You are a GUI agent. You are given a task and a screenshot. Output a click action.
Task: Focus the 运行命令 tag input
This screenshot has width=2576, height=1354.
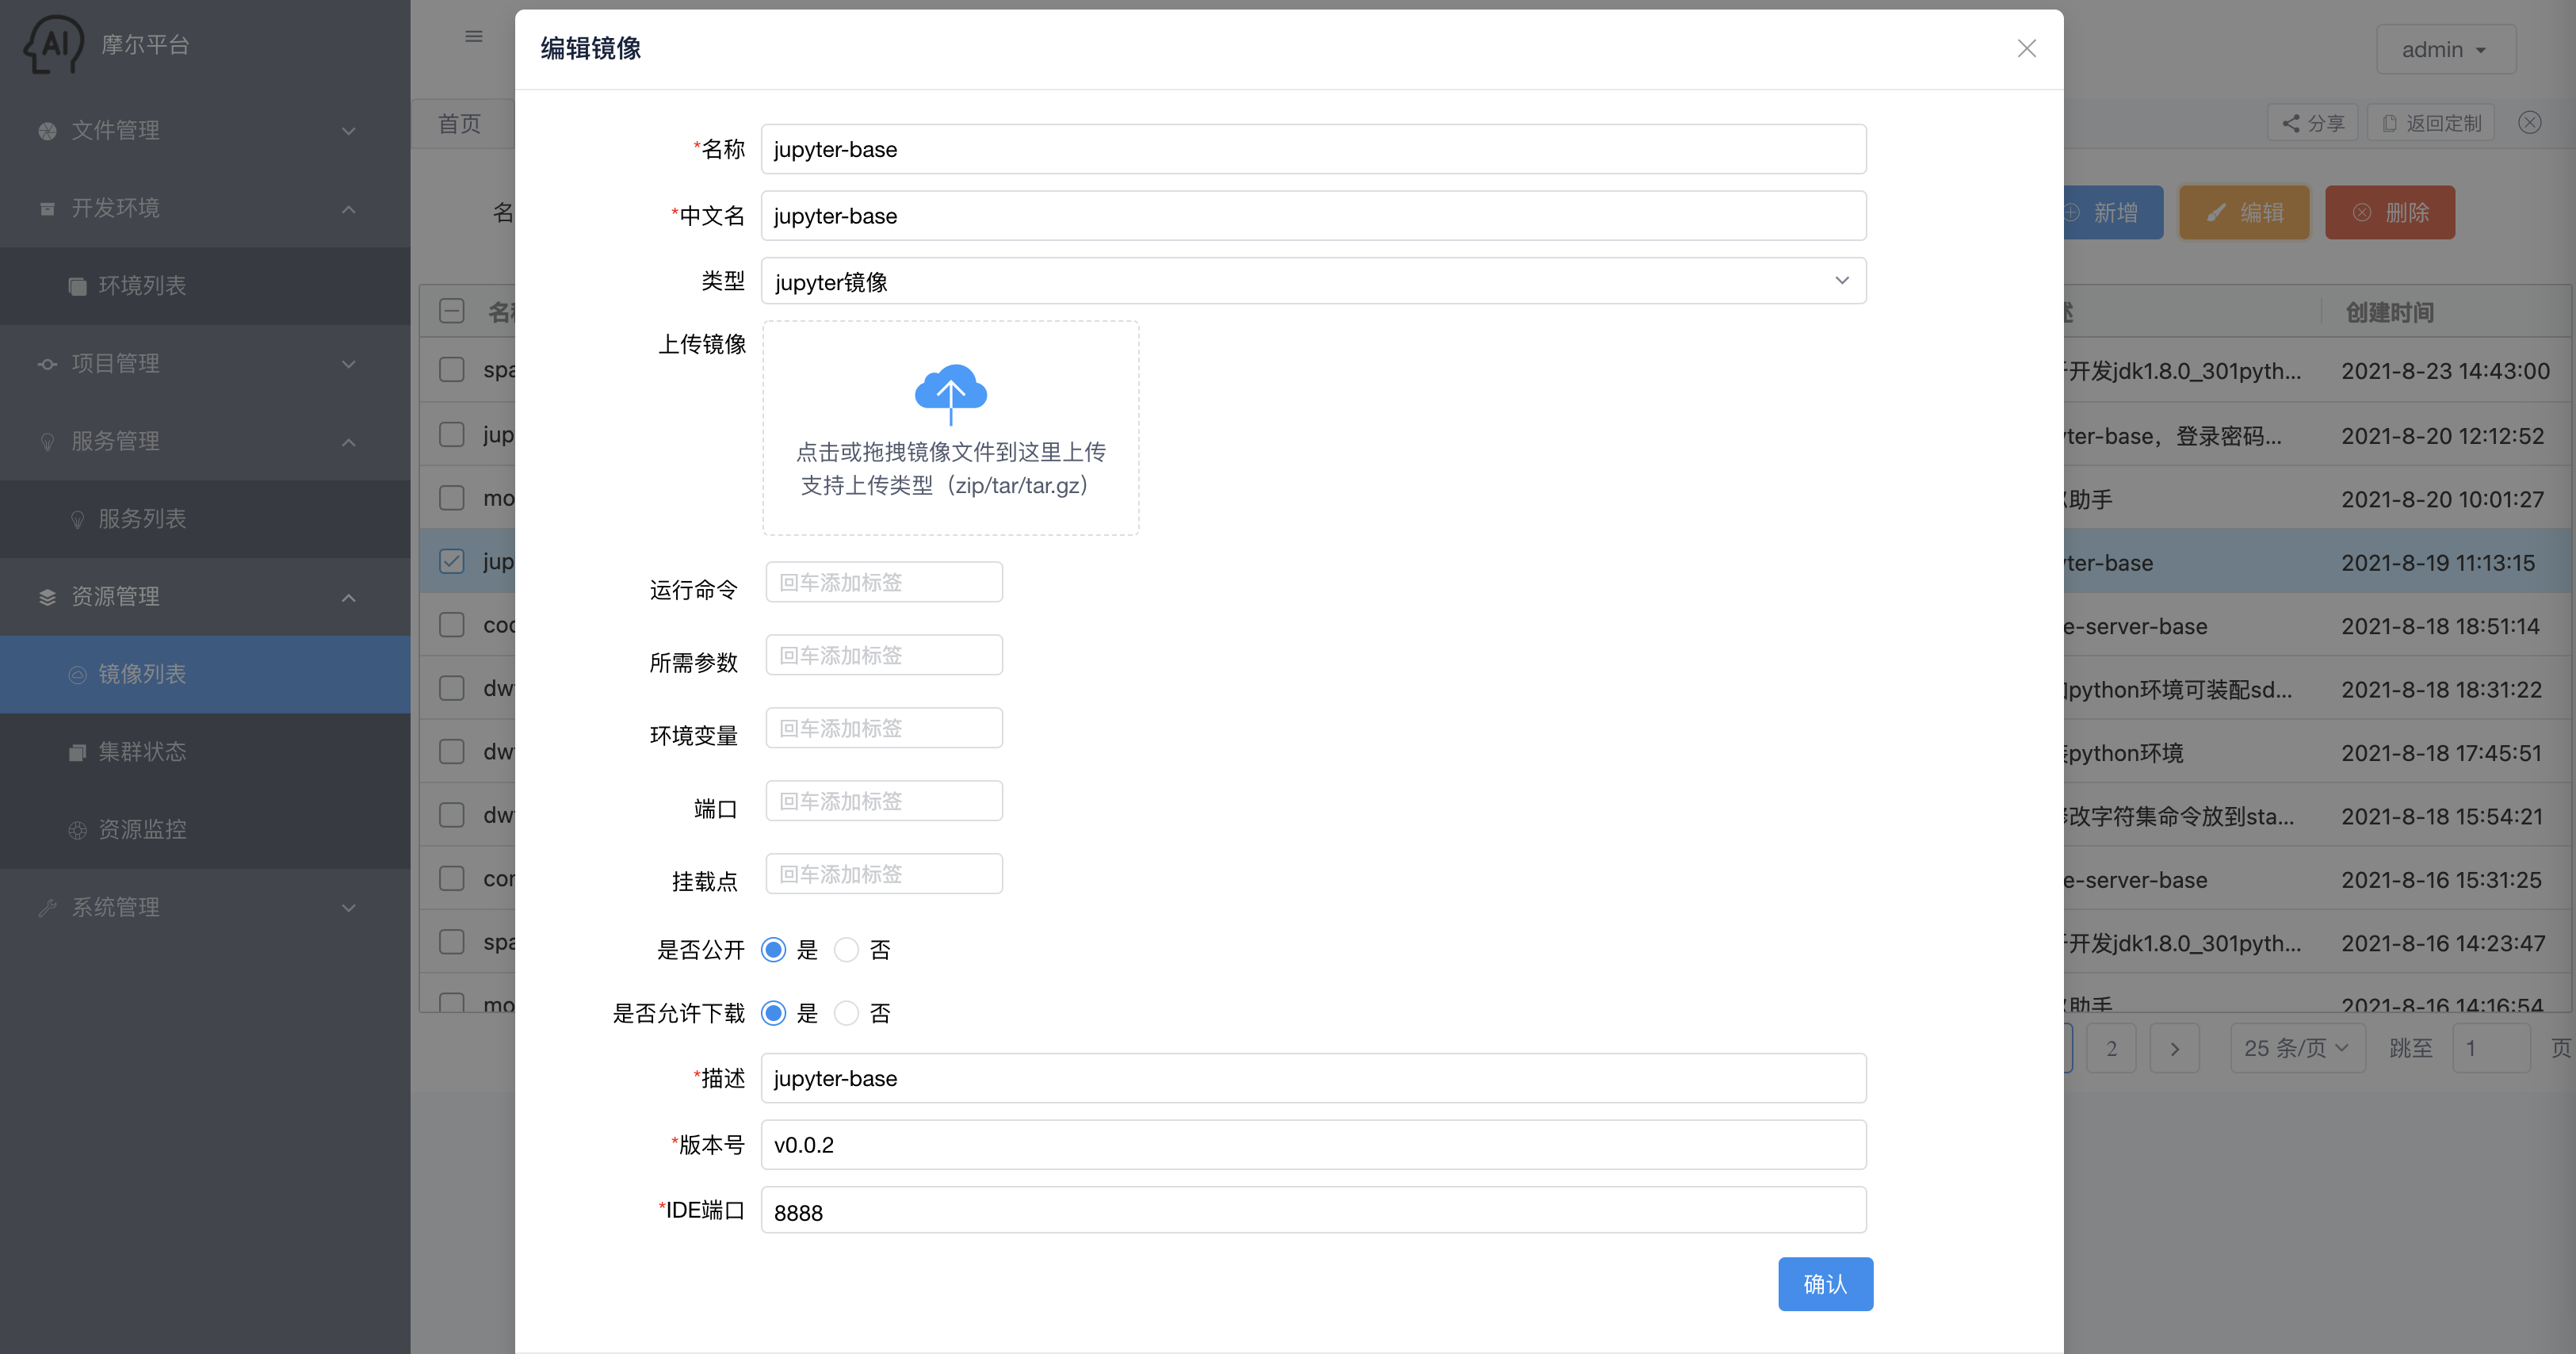point(884,582)
